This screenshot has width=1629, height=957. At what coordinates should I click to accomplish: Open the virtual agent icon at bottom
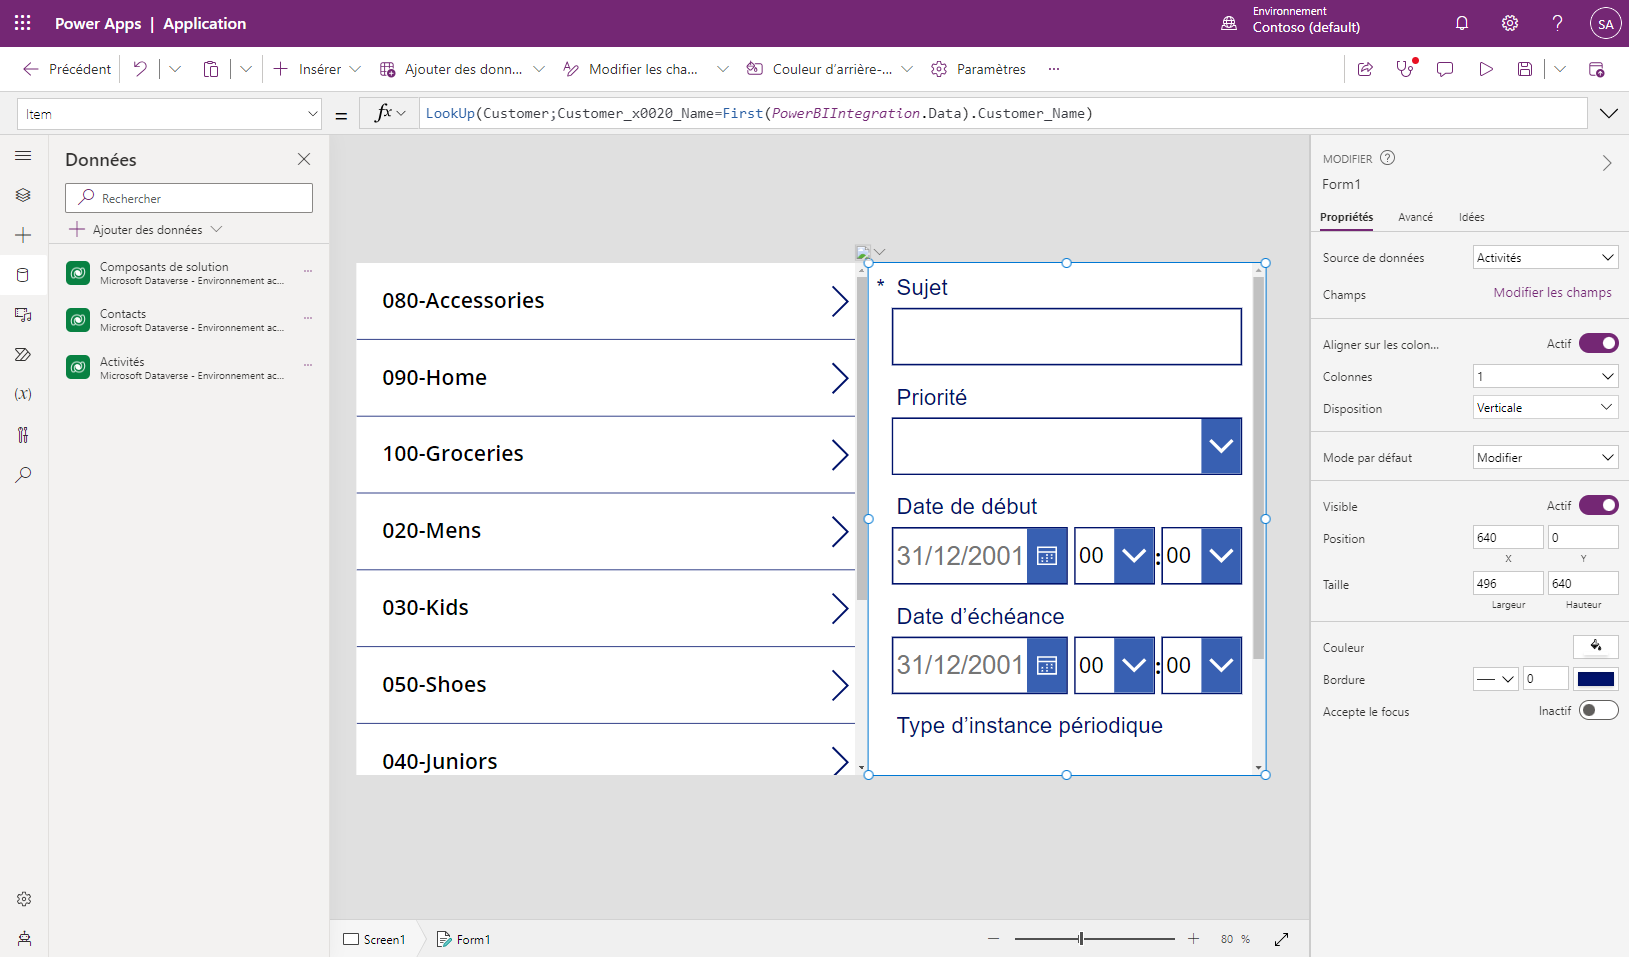click(24, 938)
